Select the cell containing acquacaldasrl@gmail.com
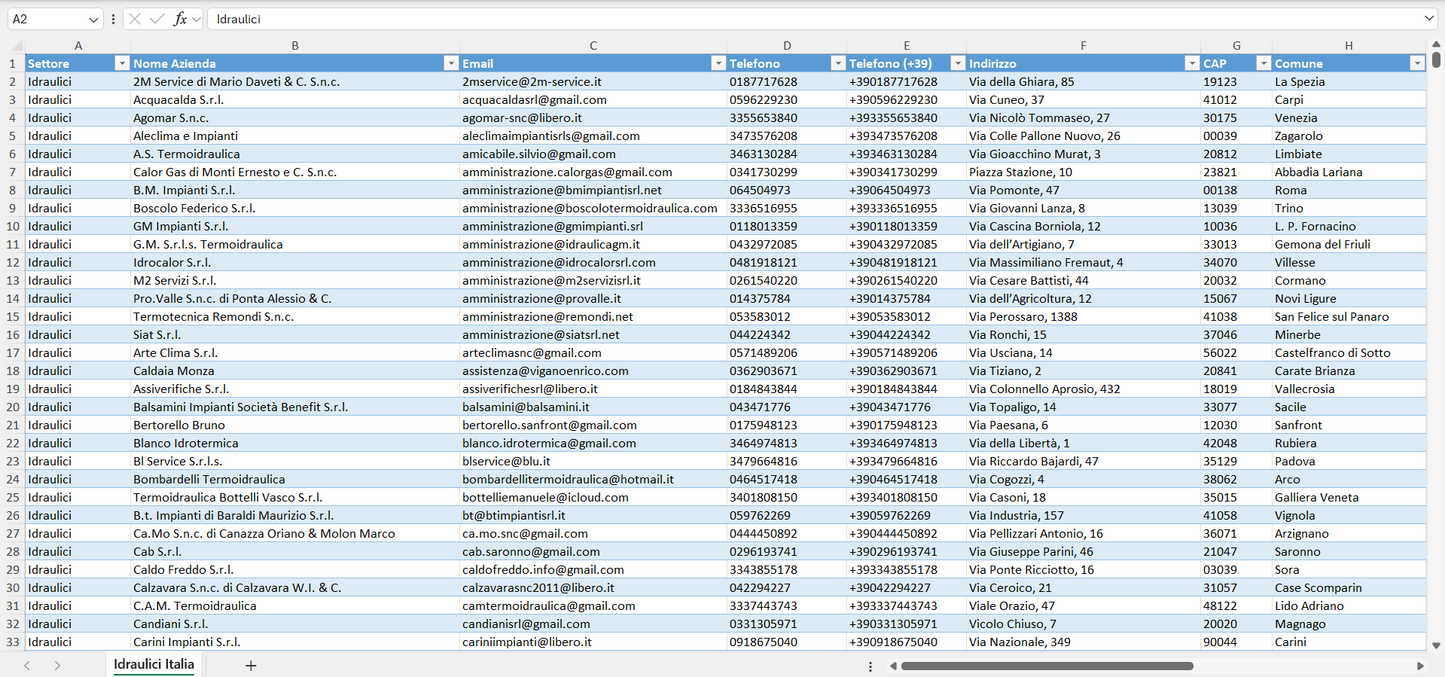 [x=534, y=100]
